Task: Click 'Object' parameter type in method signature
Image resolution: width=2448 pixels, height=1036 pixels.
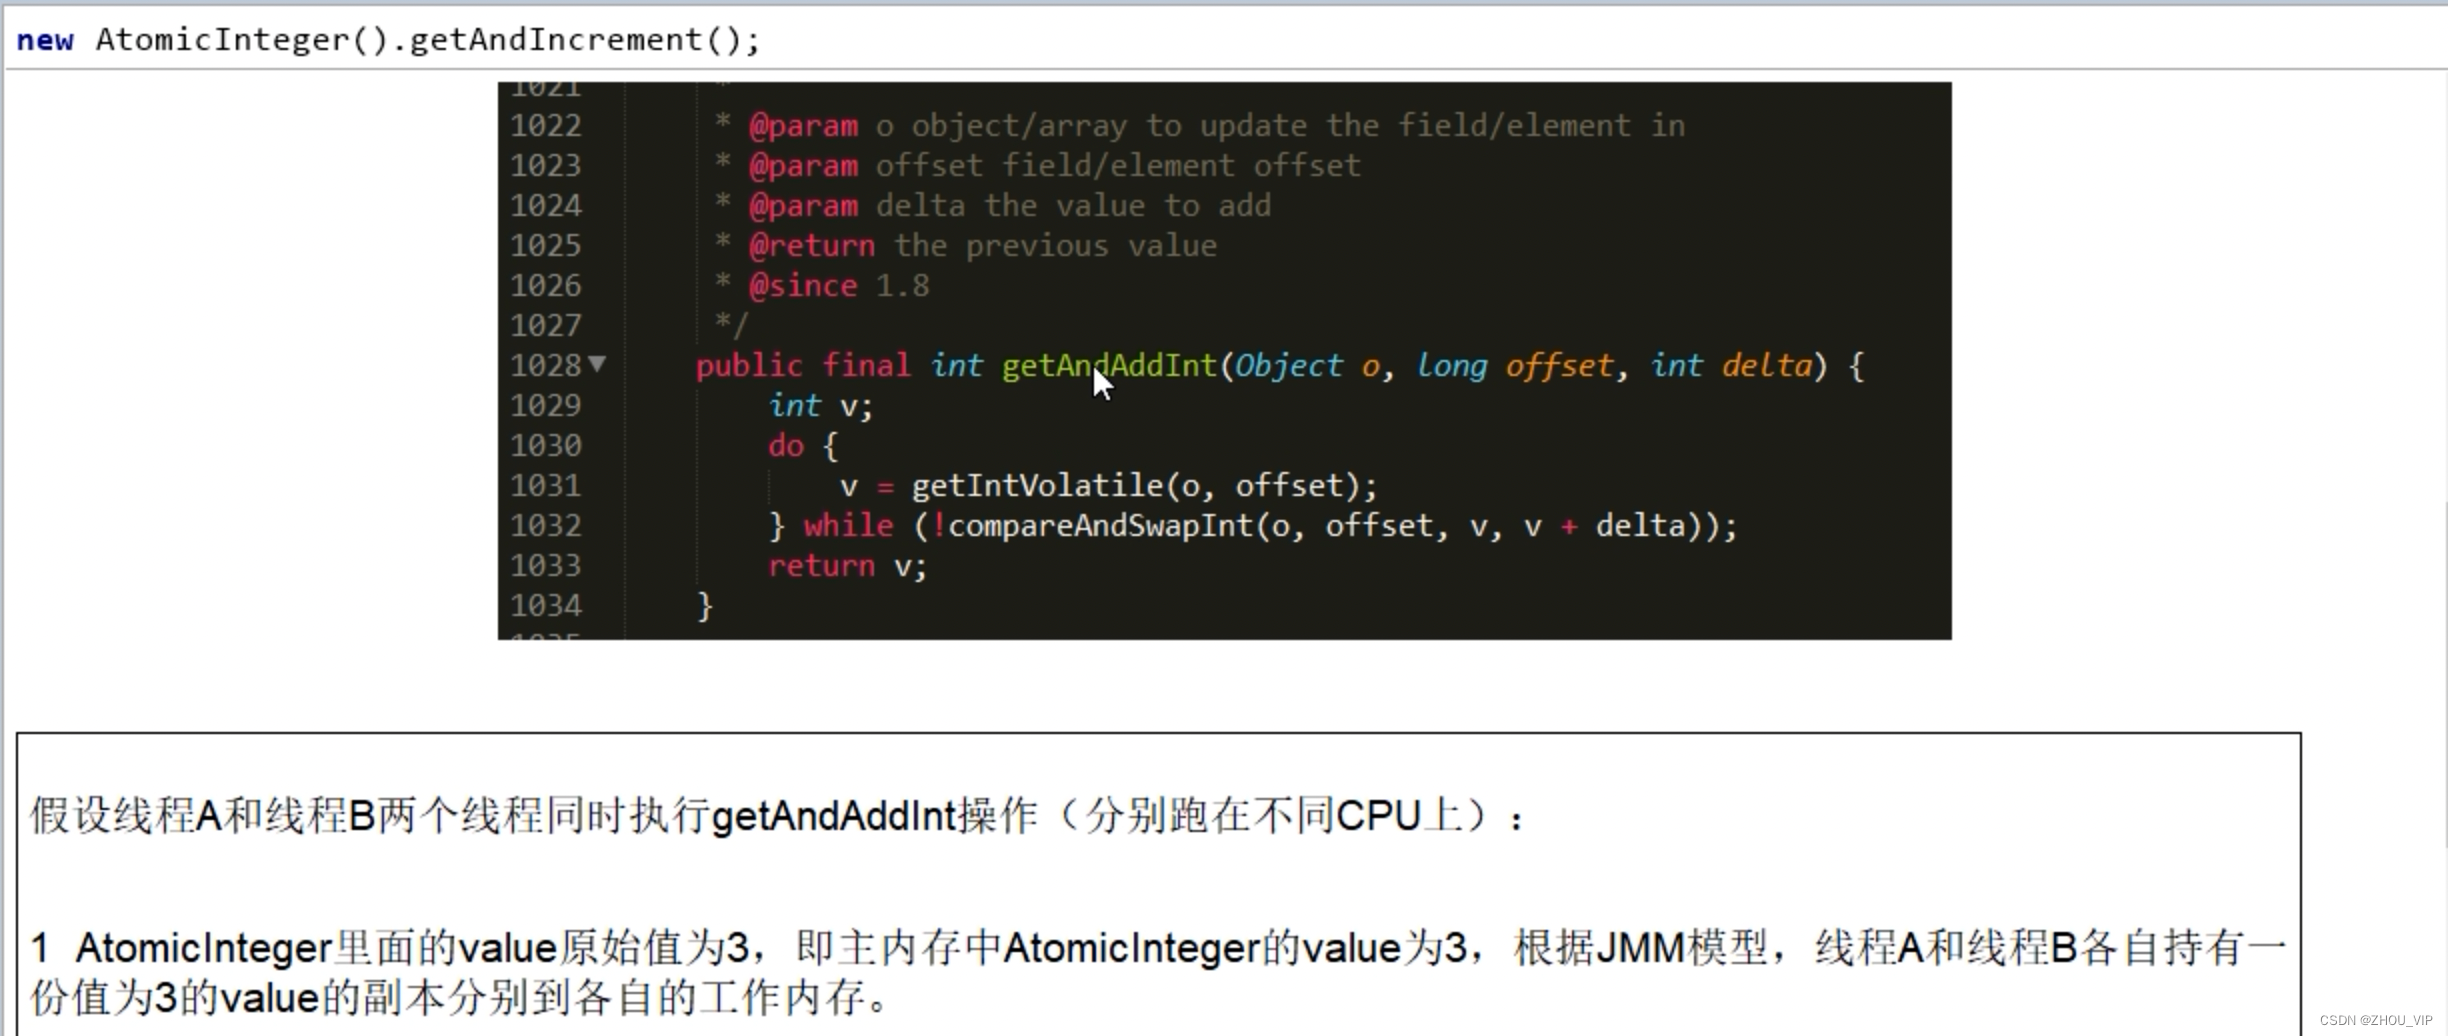Action: 1288,366
